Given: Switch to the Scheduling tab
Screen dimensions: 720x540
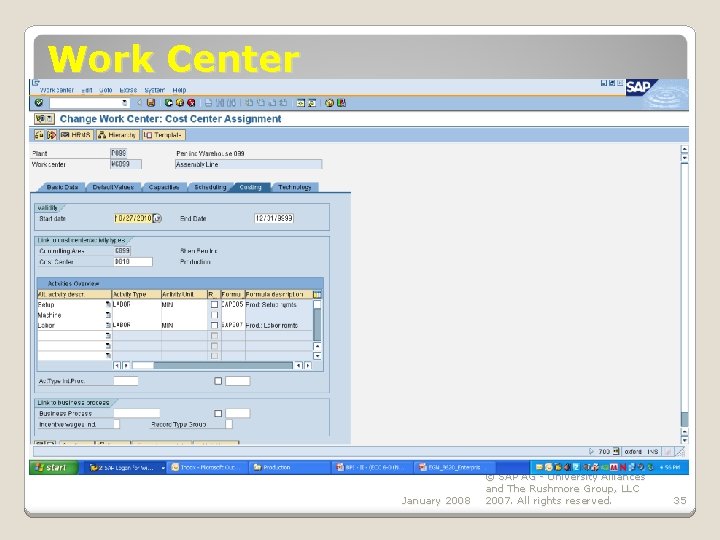Looking at the screenshot, I should (210, 187).
